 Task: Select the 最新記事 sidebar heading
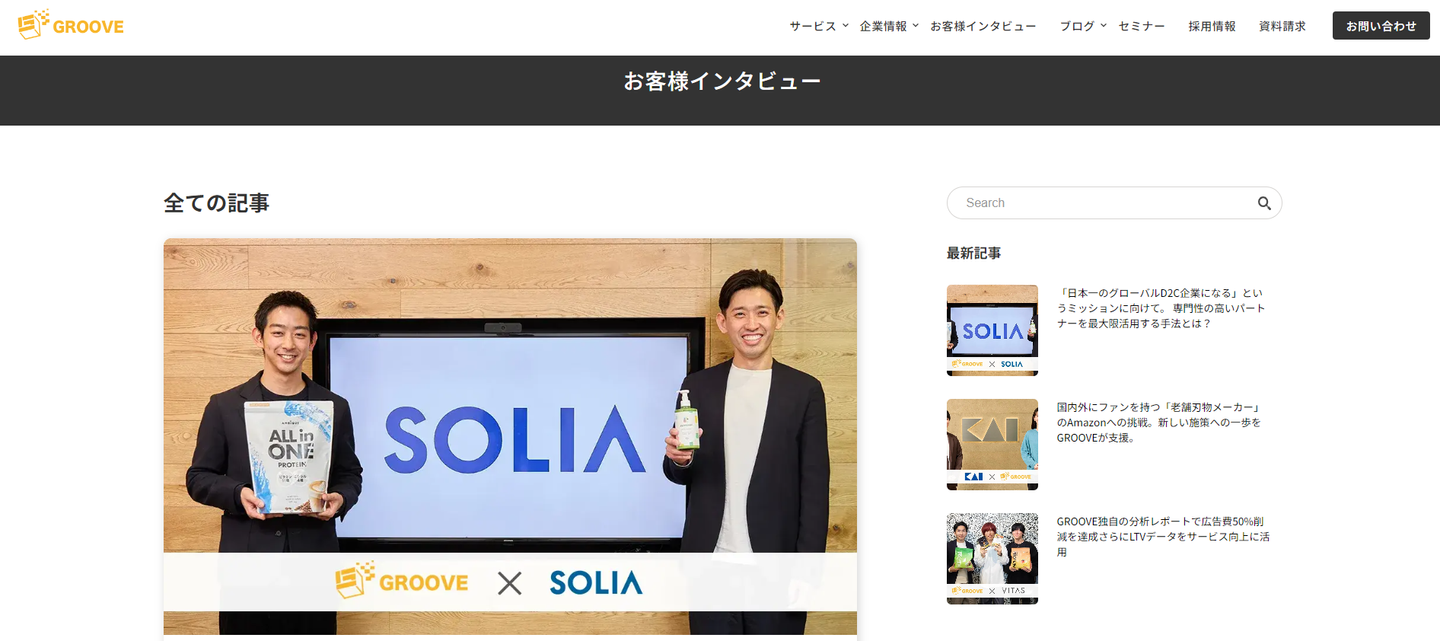(974, 253)
